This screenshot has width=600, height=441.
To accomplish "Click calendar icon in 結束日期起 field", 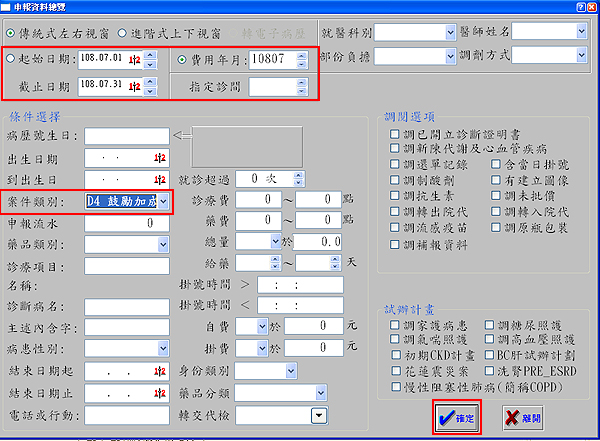I will tap(159, 371).
